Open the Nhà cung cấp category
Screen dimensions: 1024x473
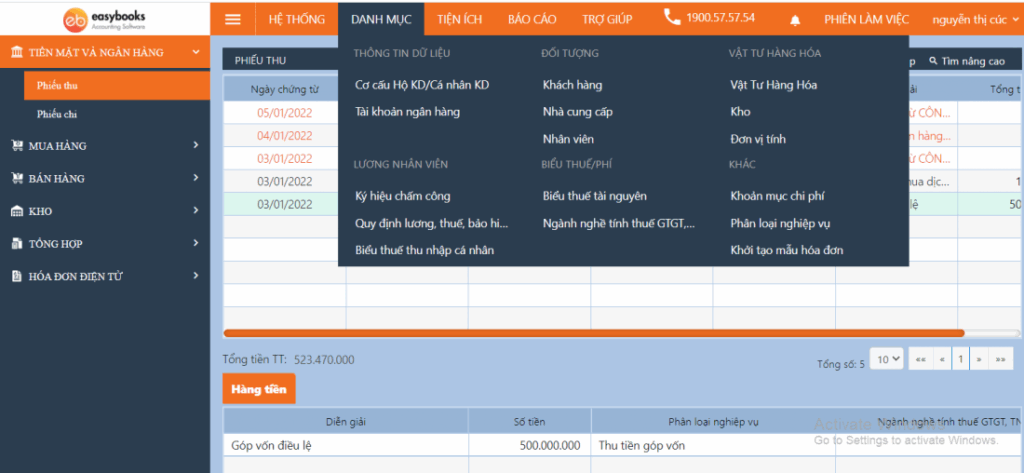coord(577,112)
